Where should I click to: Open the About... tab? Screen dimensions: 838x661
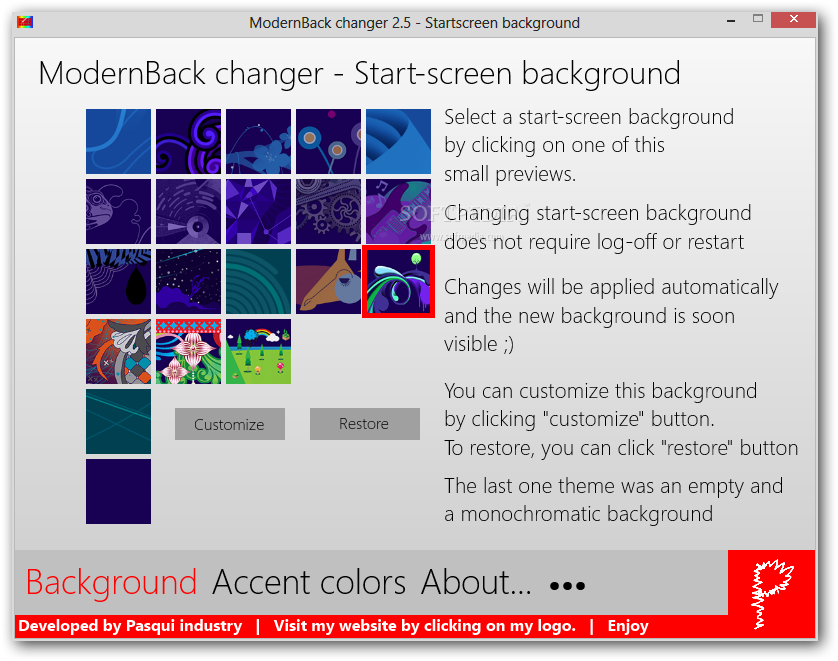click(x=476, y=582)
